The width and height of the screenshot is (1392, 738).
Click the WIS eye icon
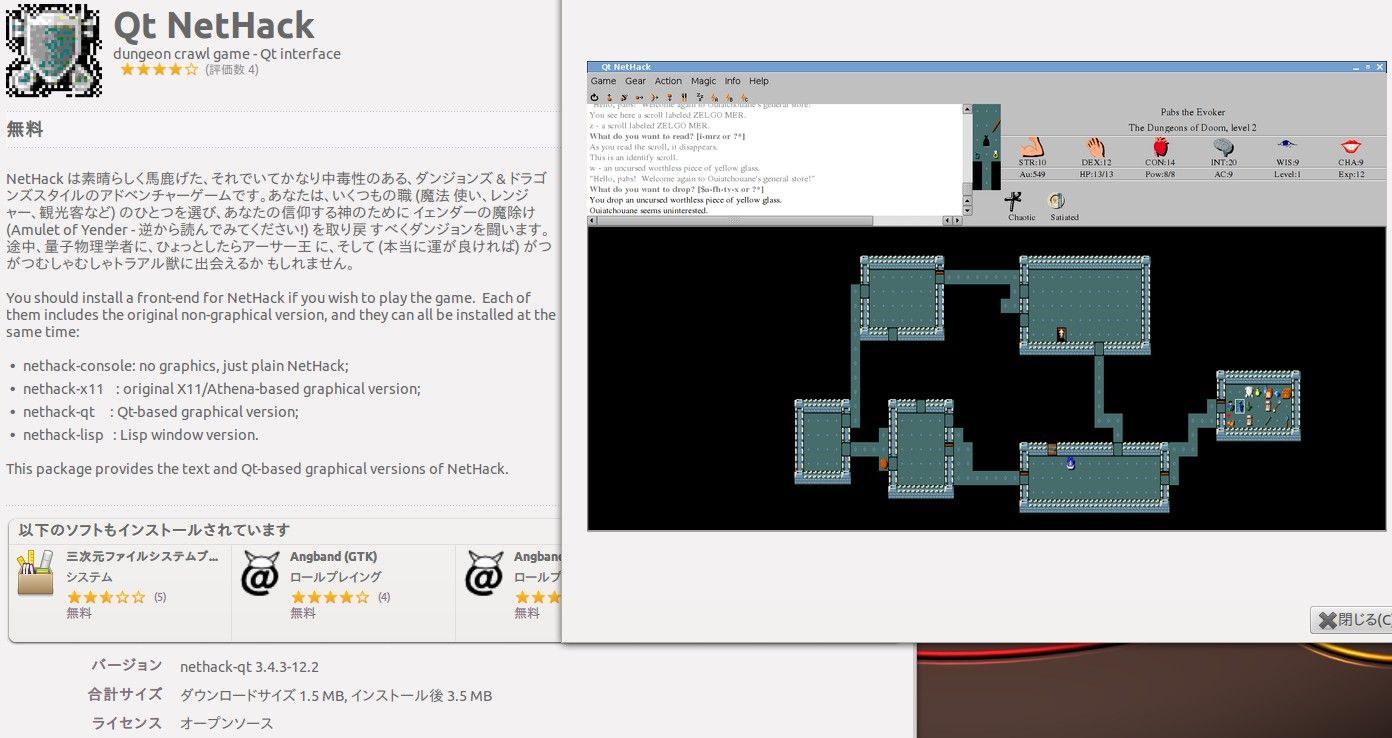pos(1287,146)
